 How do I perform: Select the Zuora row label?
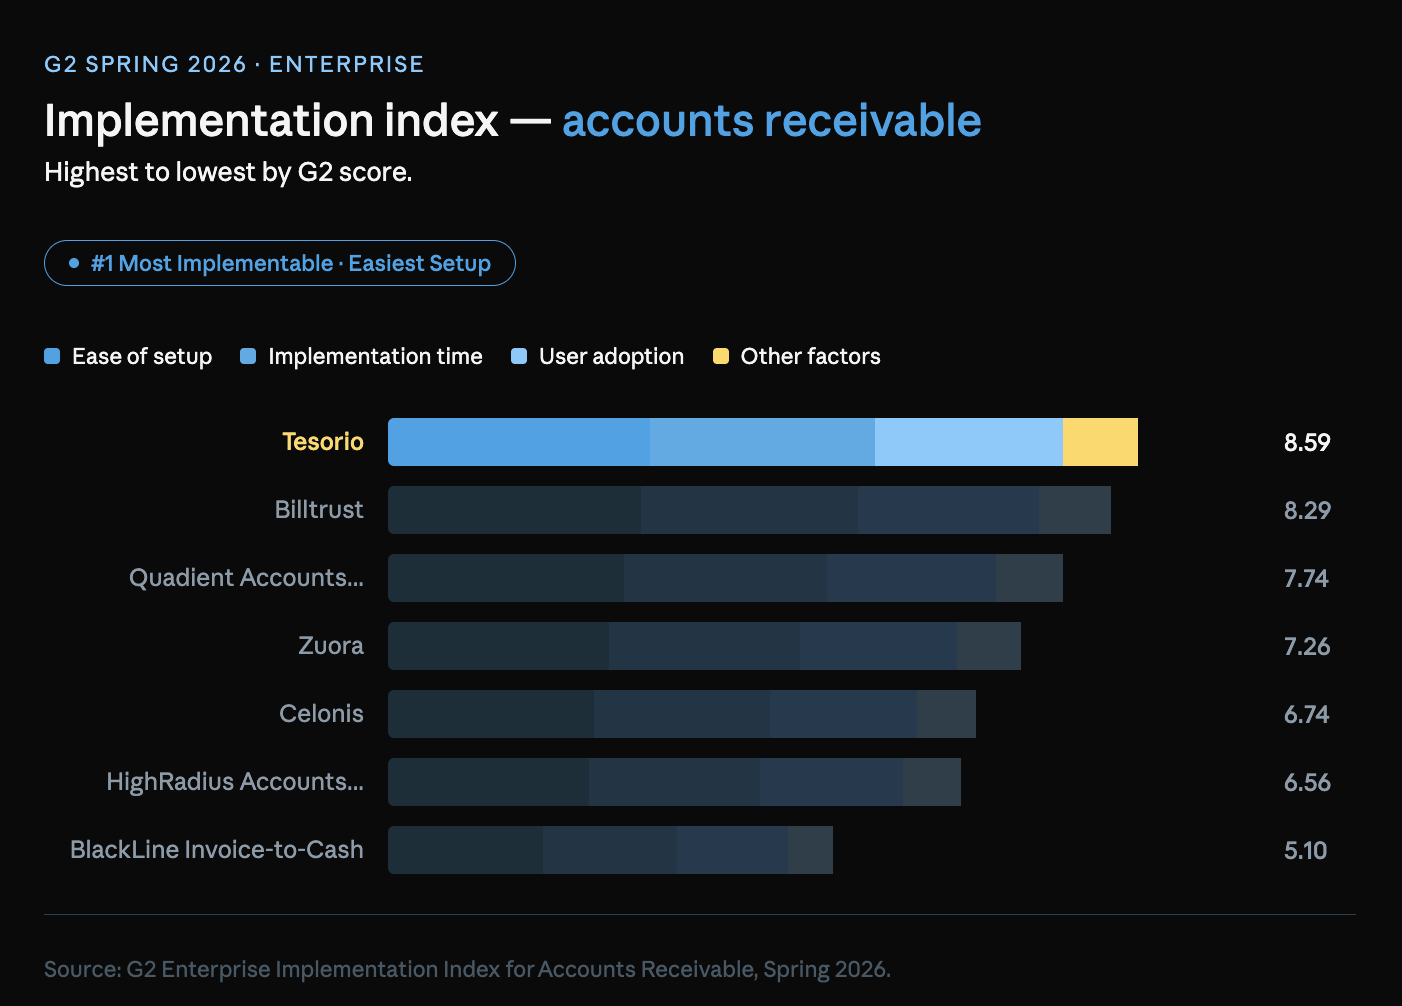coord(330,646)
